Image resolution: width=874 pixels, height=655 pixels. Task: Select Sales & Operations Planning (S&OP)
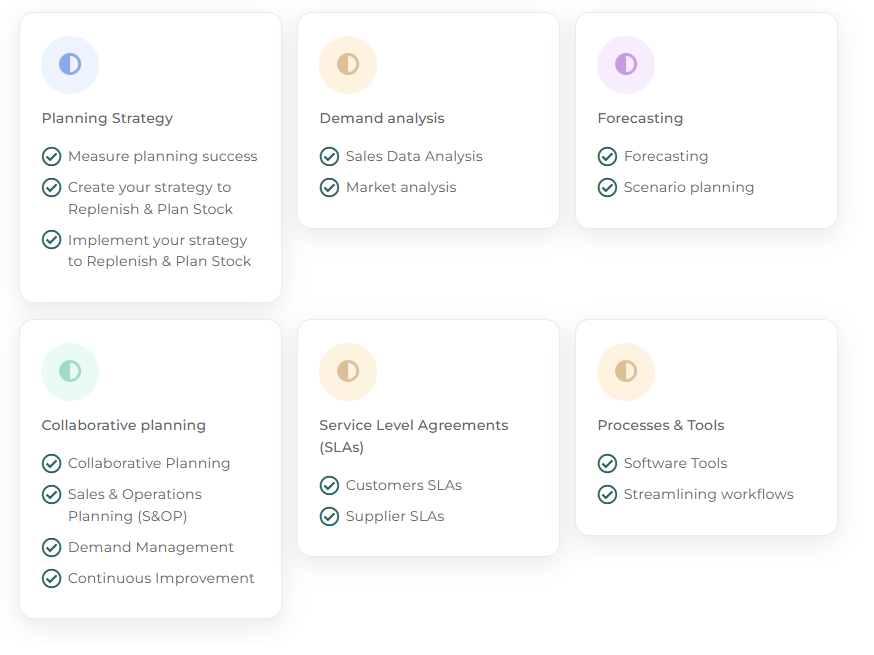135,505
